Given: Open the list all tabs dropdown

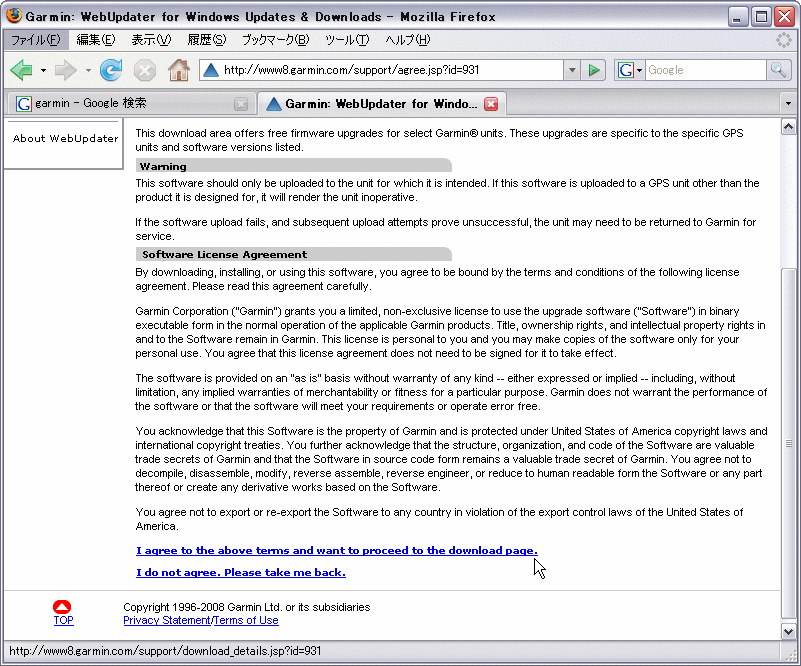Looking at the screenshot, I should pos(788,104).
